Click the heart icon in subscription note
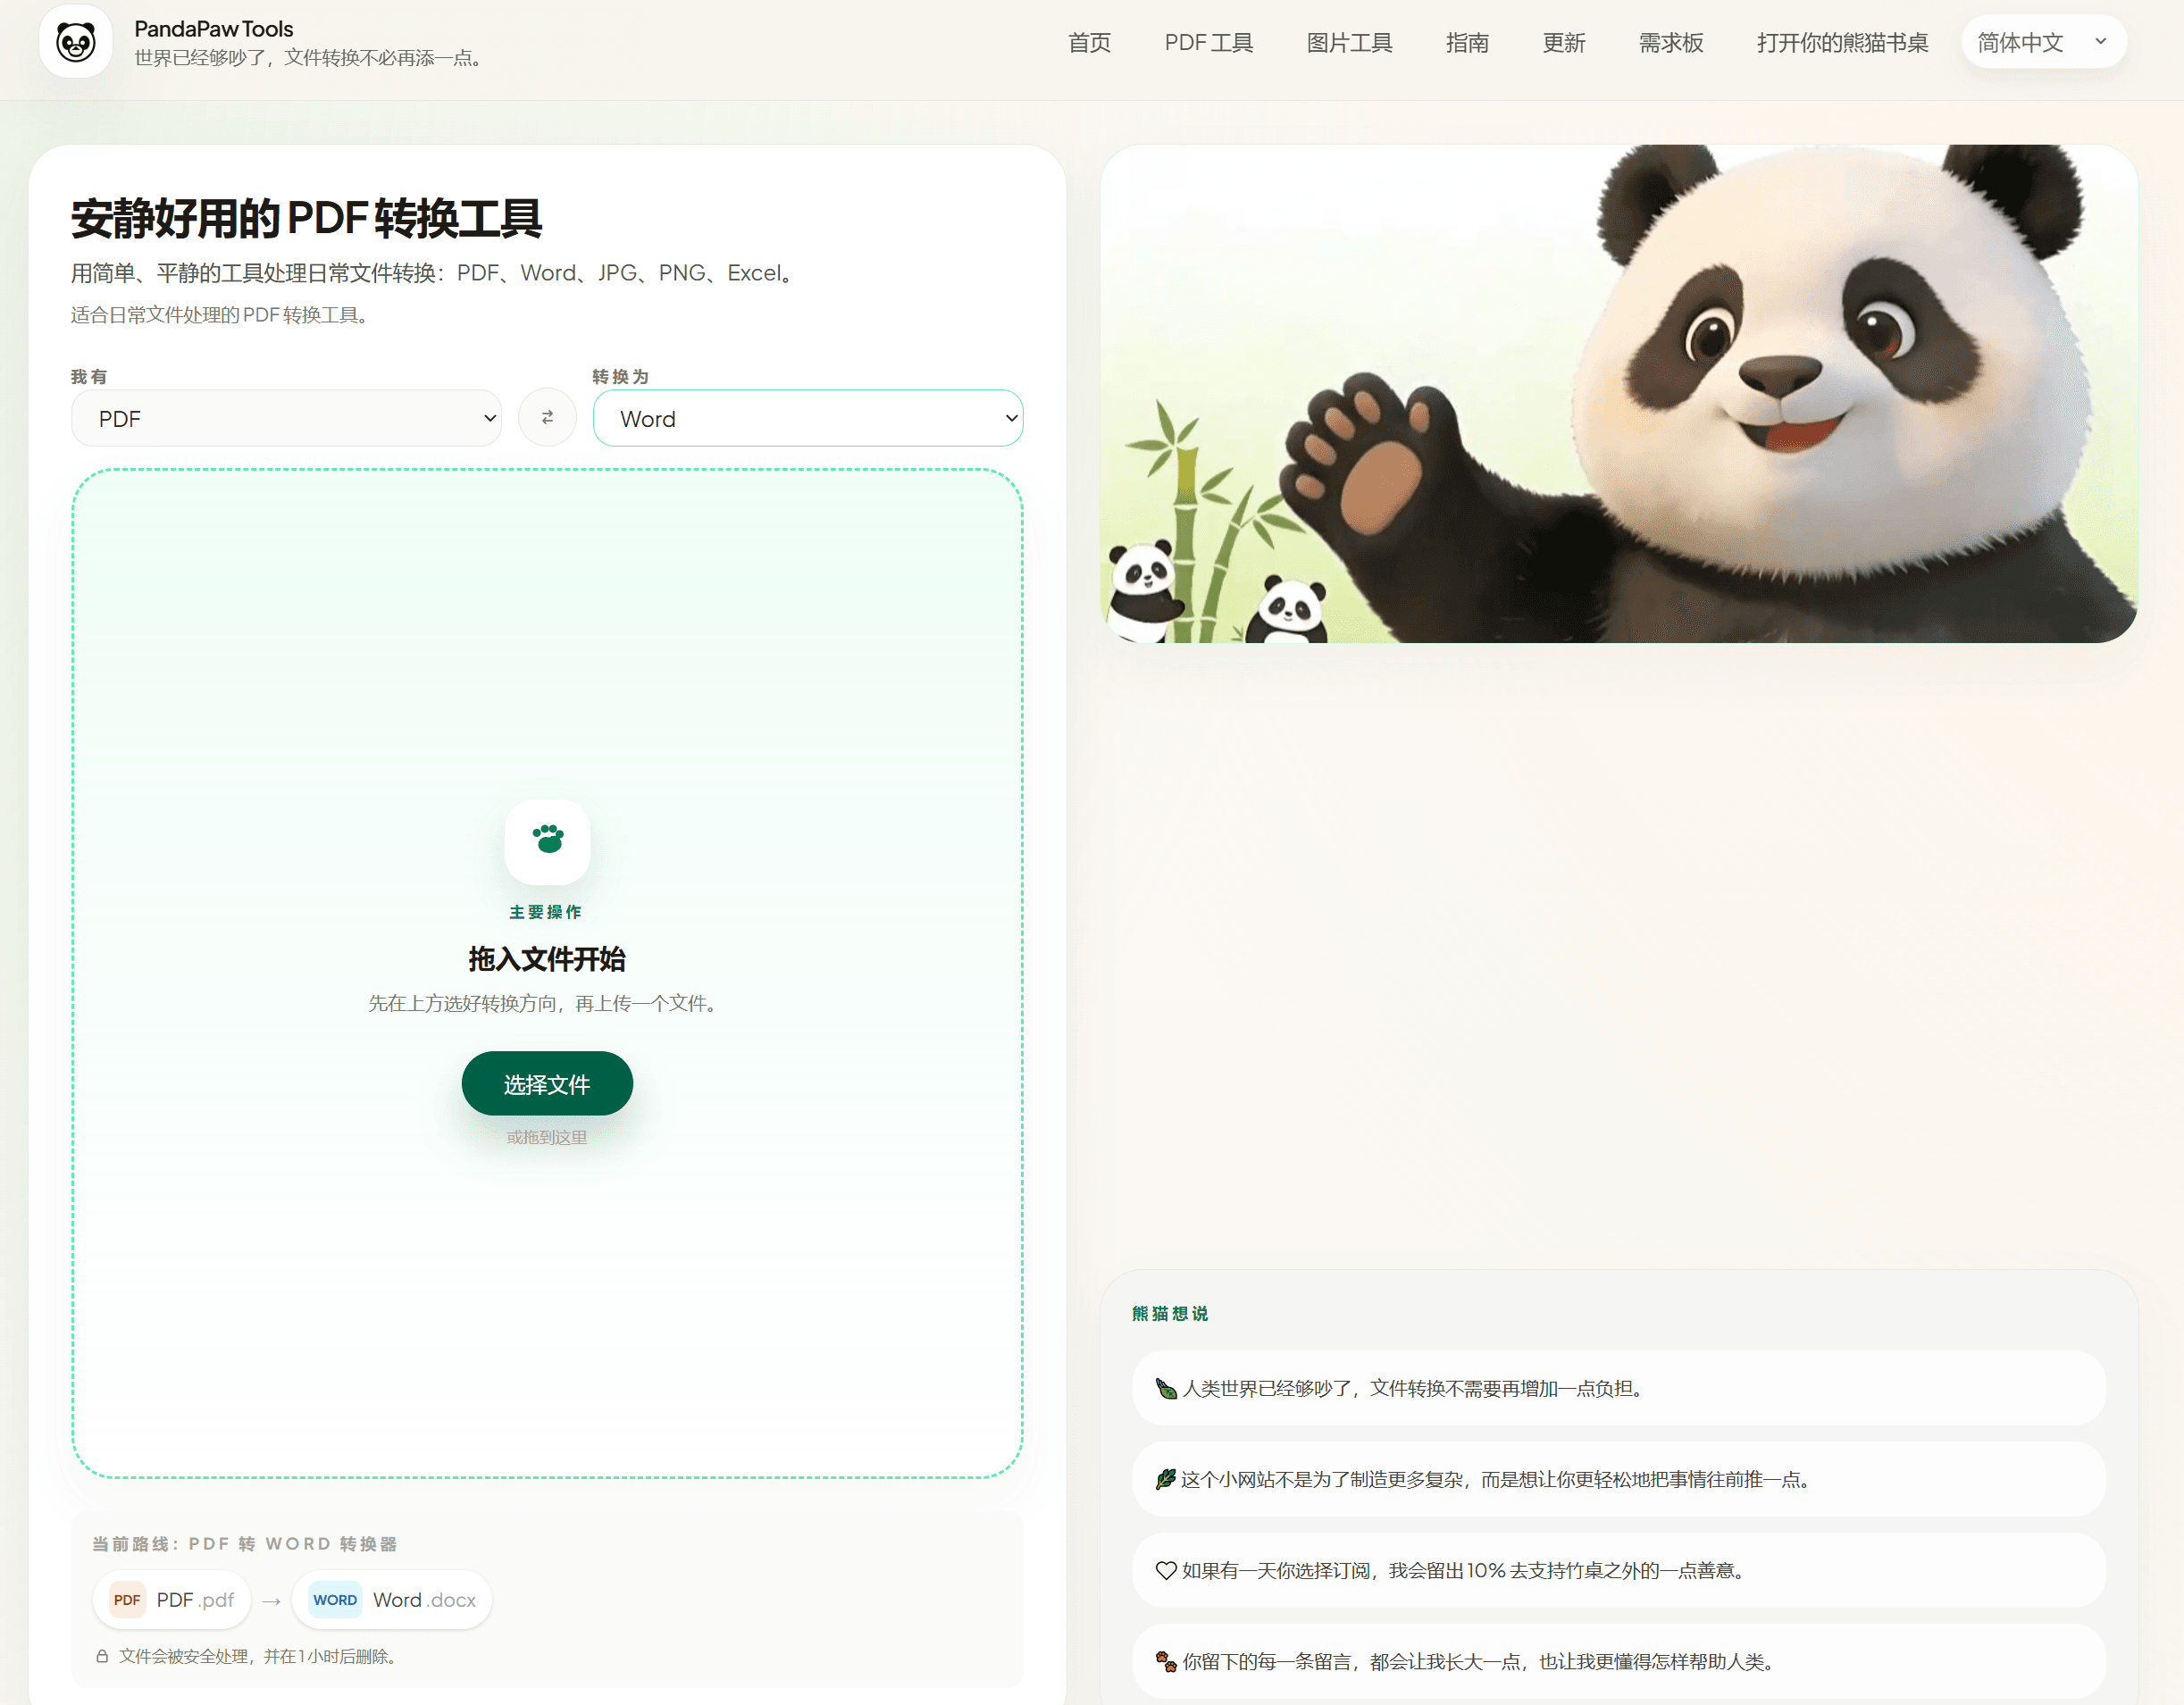Viewport: 2184px width, 1705px height. (x=1165, y=1570)
